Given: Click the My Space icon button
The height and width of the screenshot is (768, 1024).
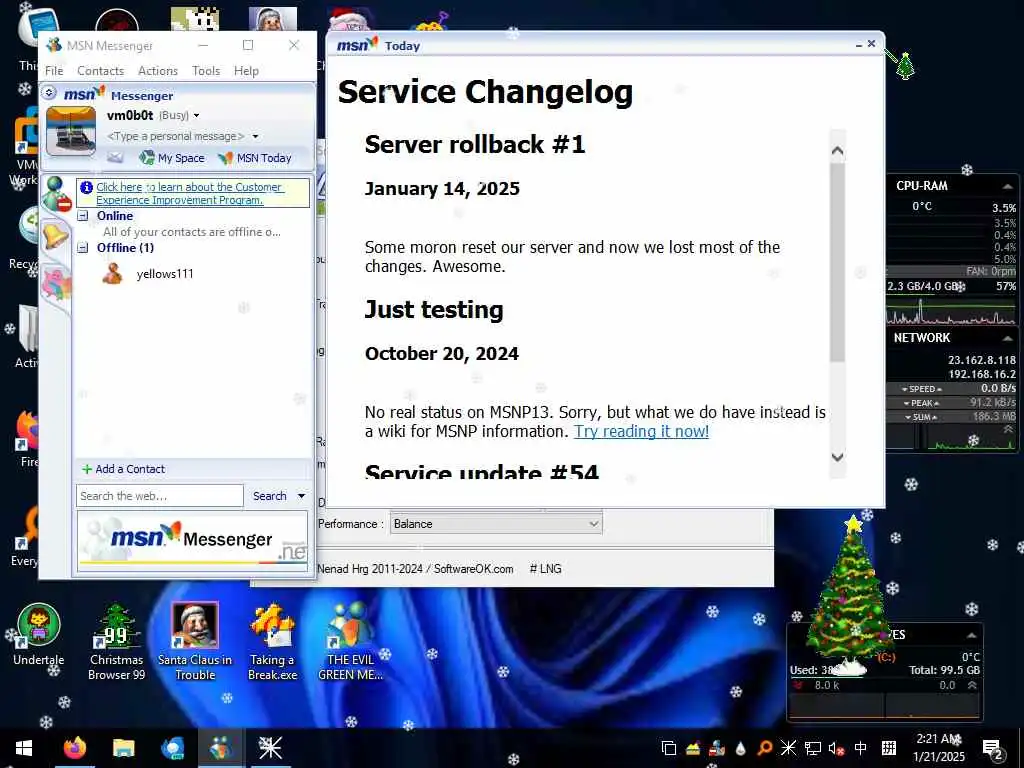Looking at the screenshot, I should [x=172, y=157].
